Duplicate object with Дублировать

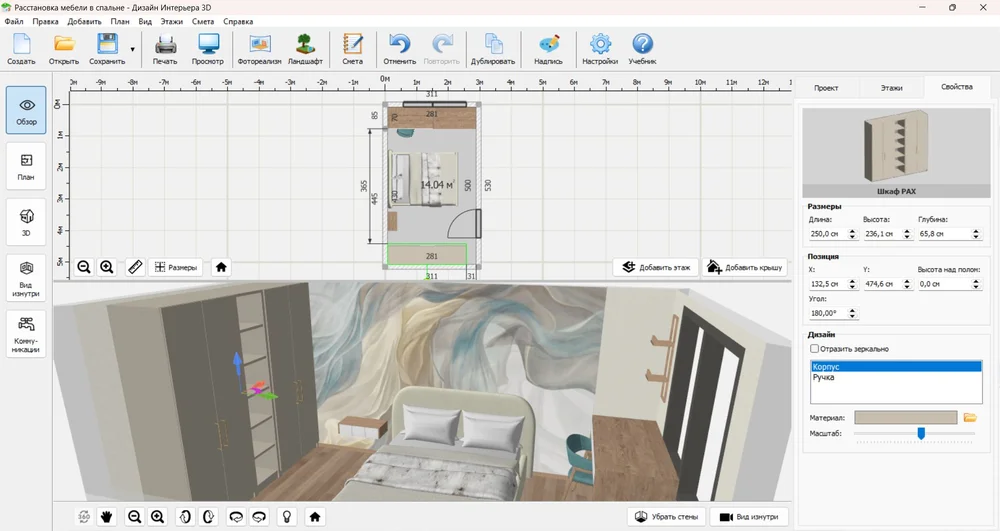click(493, 49)
